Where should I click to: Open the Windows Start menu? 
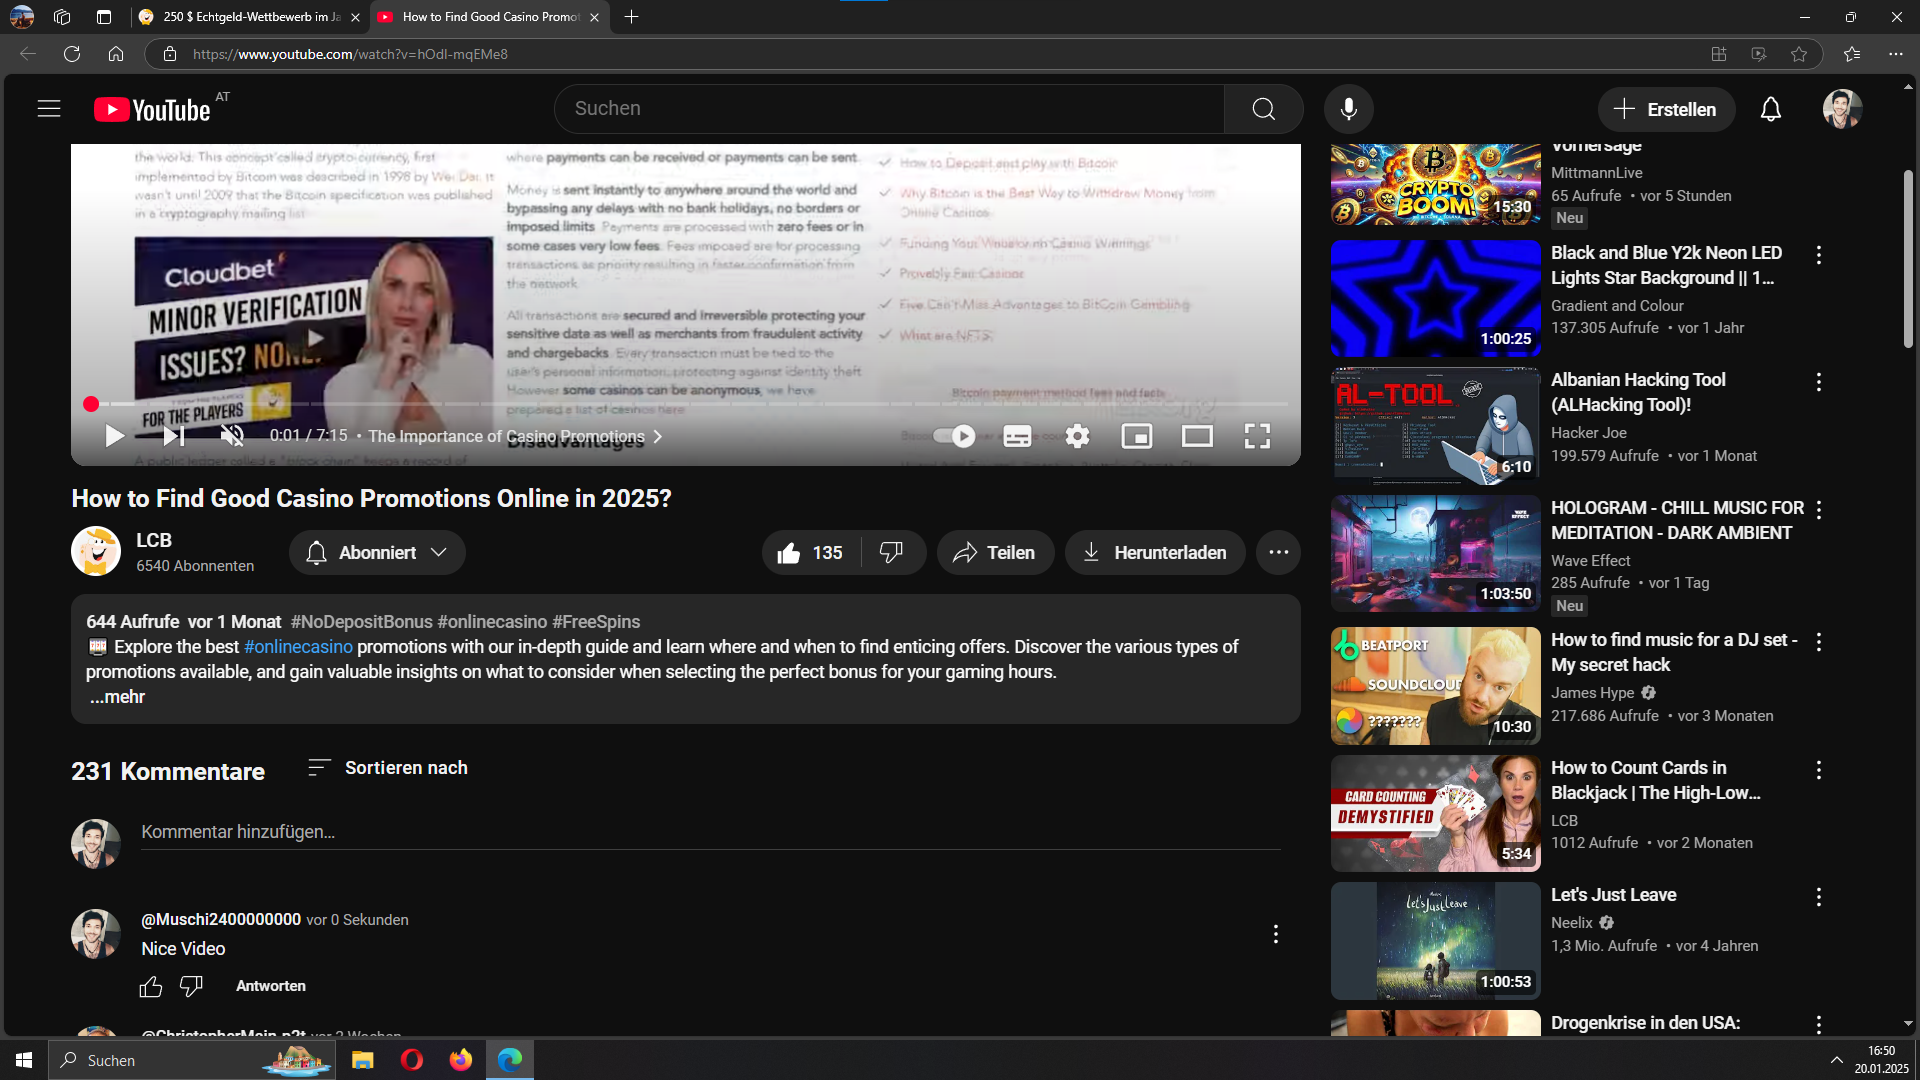click(24, 1060)
